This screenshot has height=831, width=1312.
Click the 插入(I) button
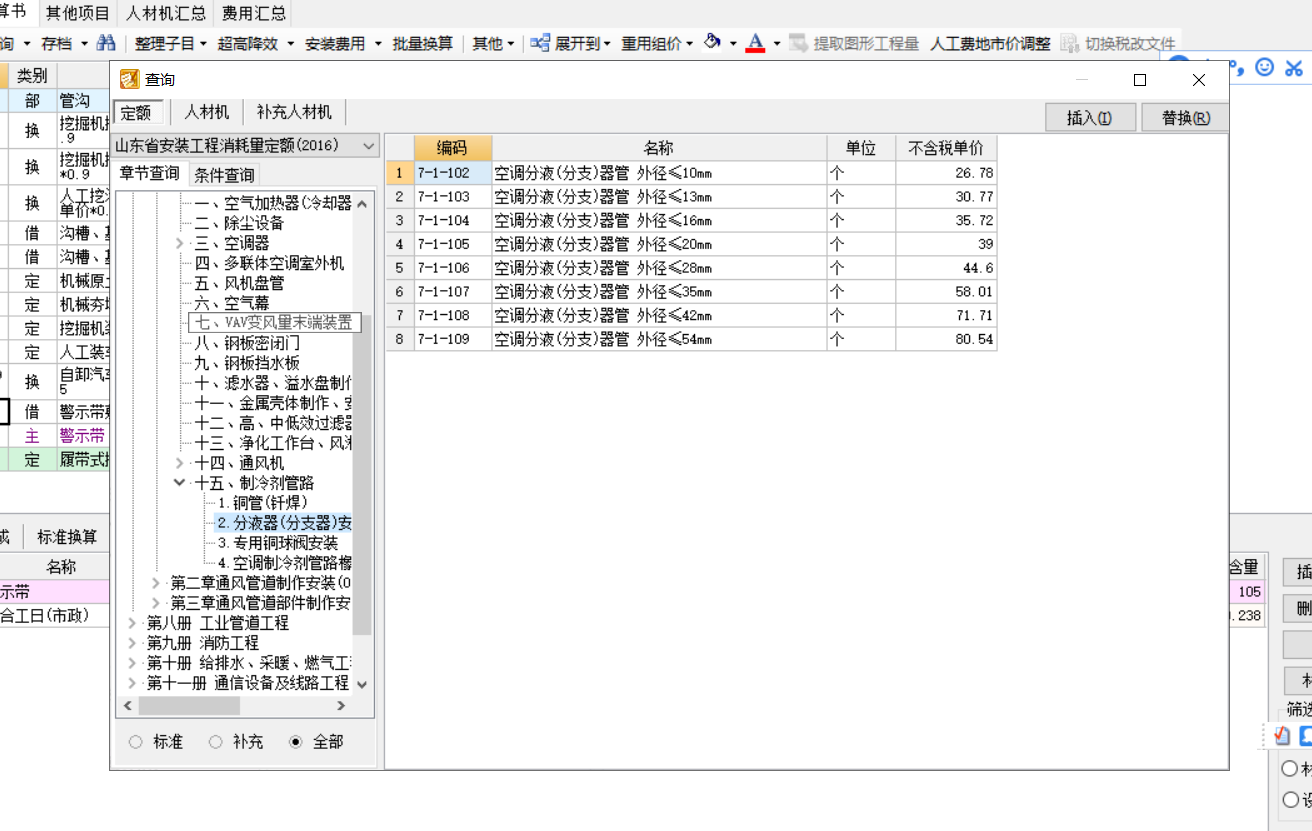click(1089, 118)
